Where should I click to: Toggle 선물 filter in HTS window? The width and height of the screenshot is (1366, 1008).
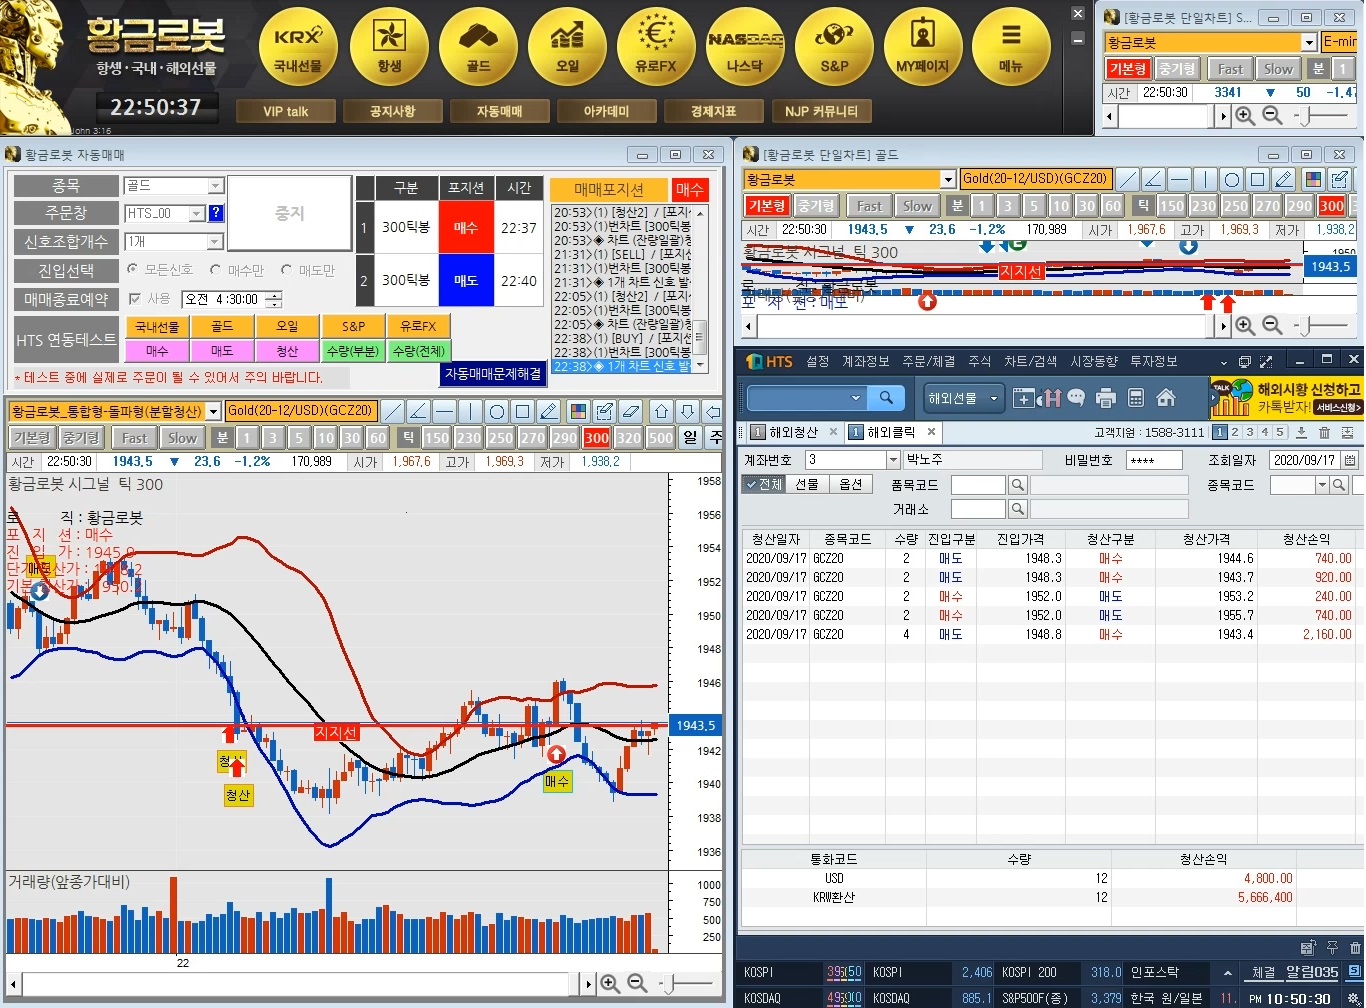[x=807, y=484]
